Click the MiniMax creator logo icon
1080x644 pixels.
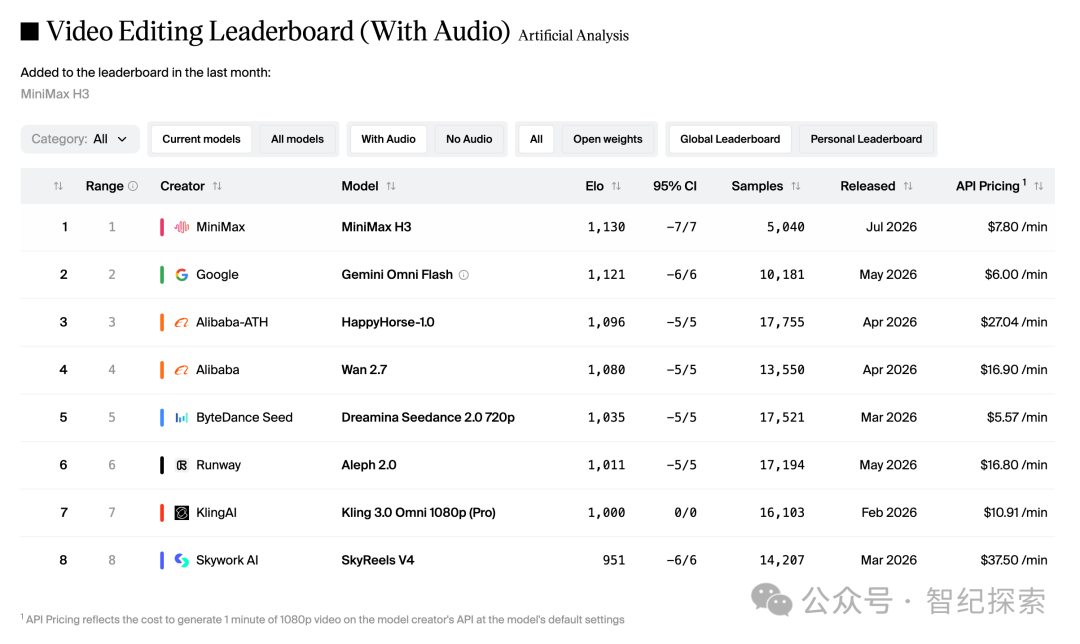point(182,227)
